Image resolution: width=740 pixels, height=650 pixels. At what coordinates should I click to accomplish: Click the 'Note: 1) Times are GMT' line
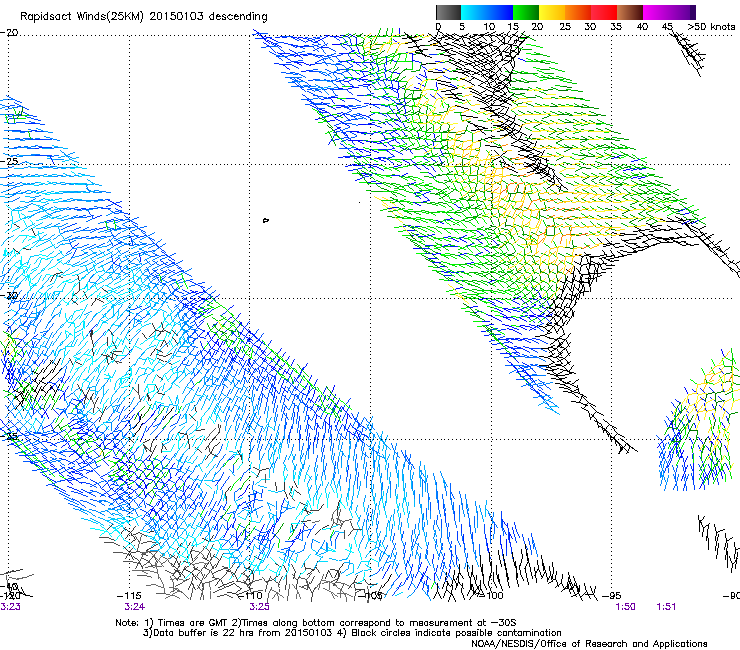click(315, 623)
